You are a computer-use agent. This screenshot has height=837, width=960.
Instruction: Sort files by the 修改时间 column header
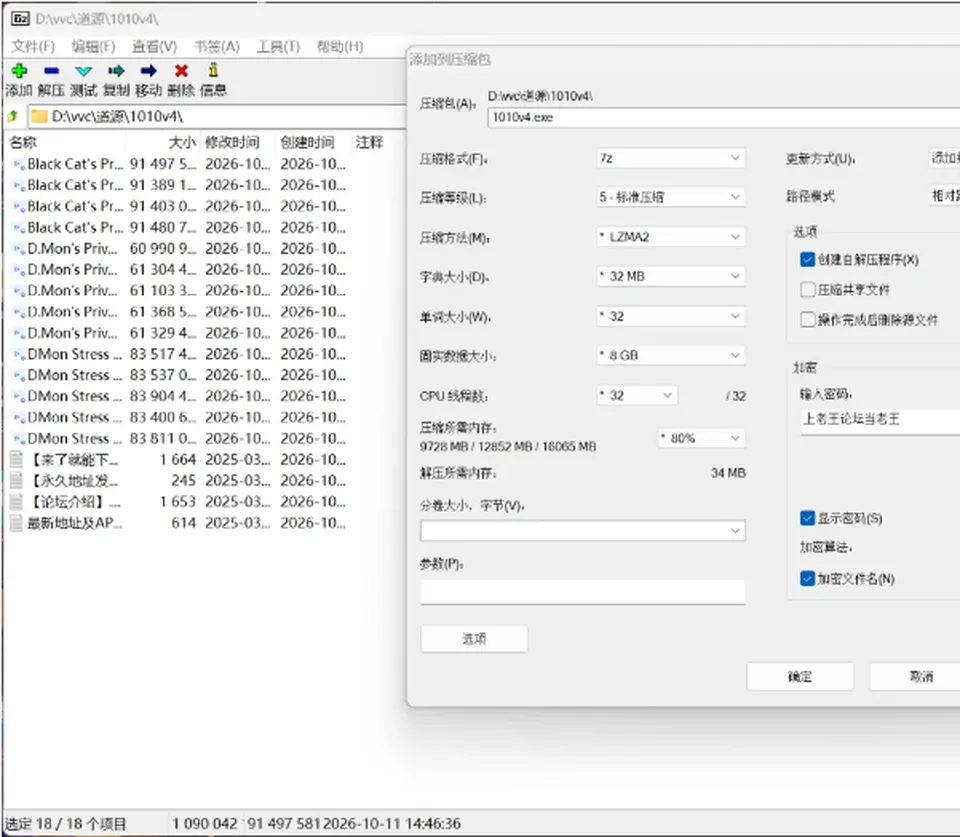point(238,143)
